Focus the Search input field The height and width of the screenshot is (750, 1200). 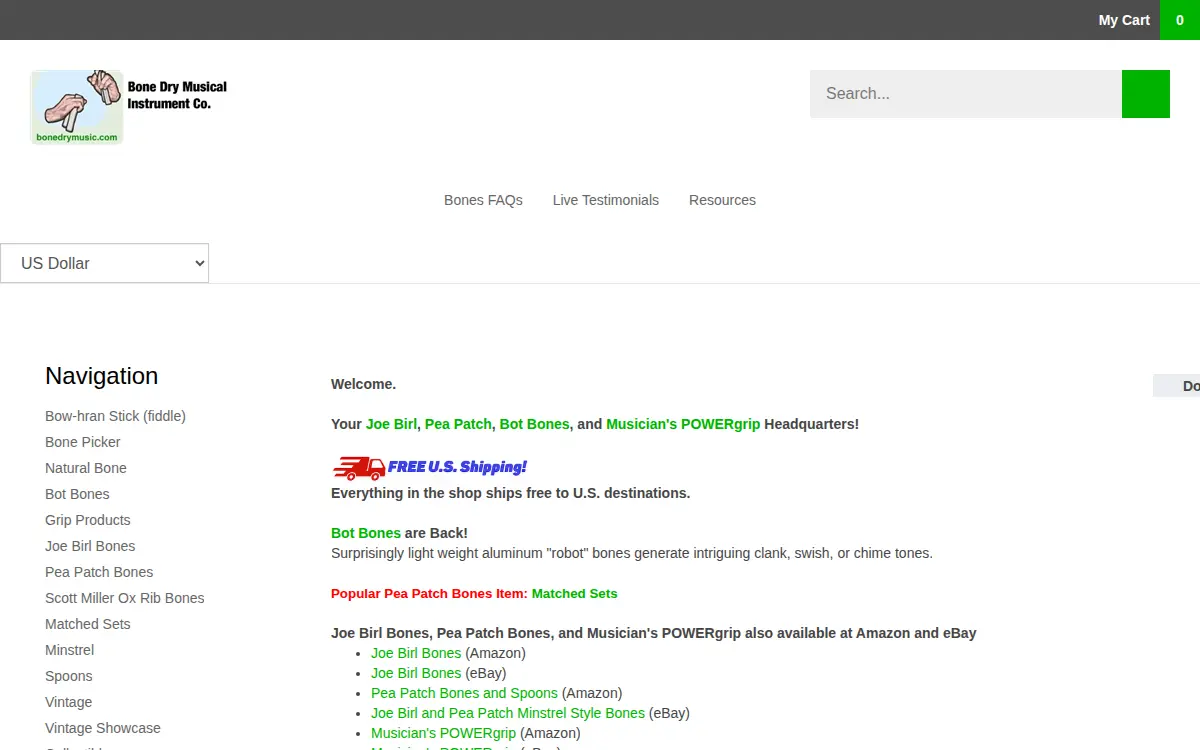(x=966, y=94)
